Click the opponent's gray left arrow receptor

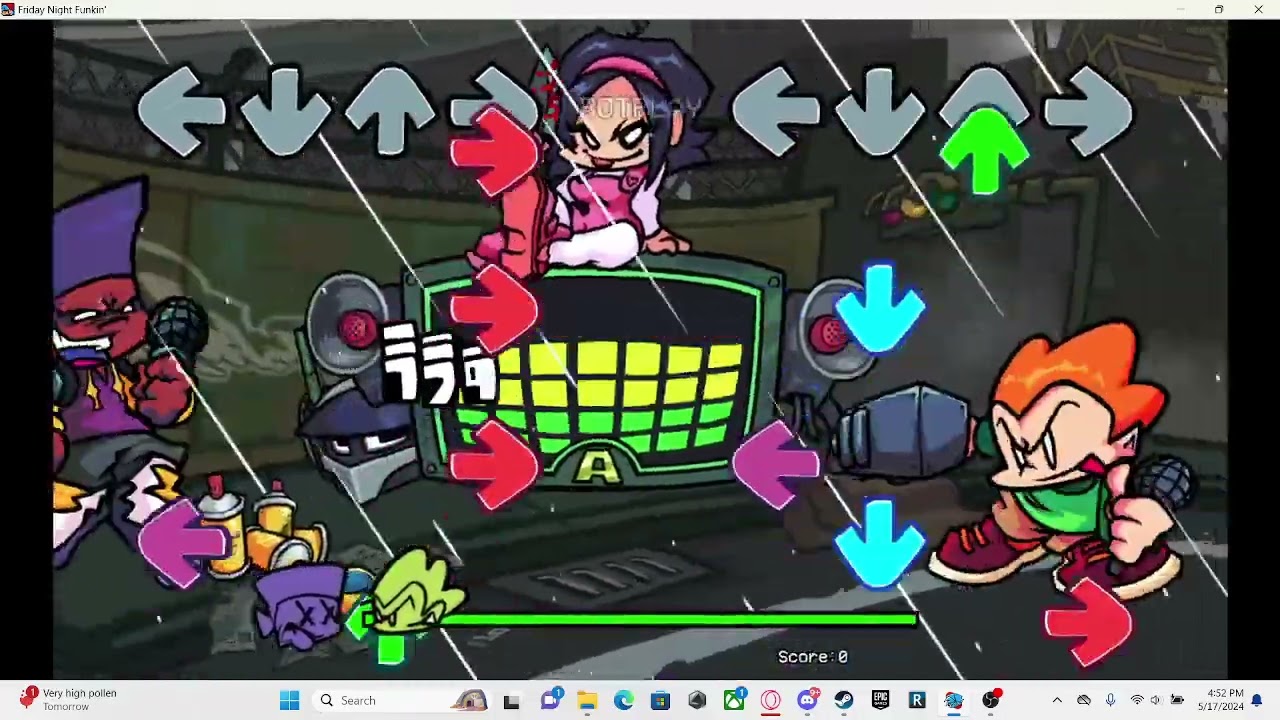tap(182, 110)
